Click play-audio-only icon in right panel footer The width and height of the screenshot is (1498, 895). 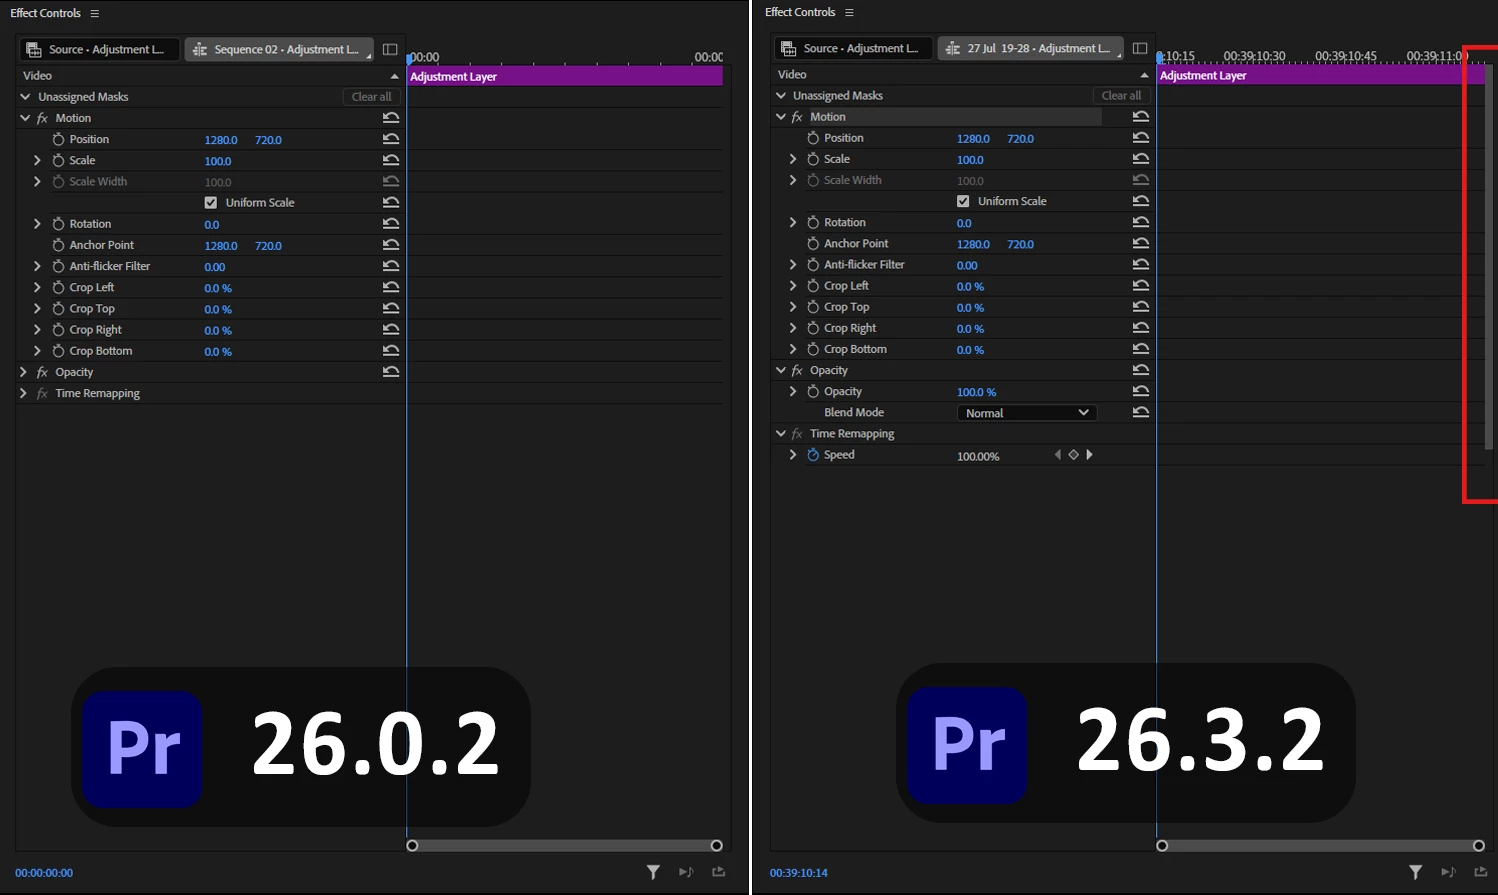tap(1448, 872)
